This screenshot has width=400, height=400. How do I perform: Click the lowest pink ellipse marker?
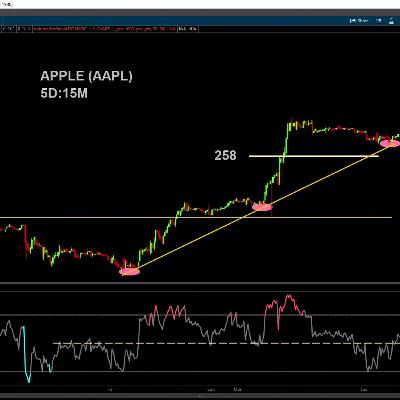pyautogui.click(x=129, y=272)
